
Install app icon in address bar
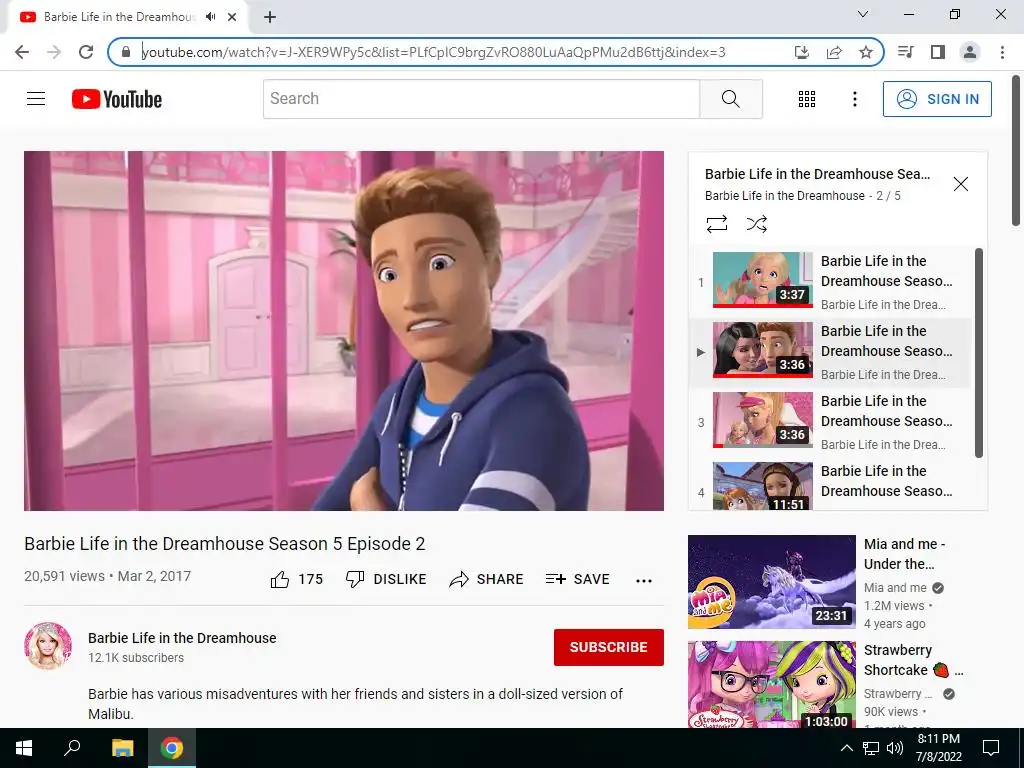(x=801, y=52)
